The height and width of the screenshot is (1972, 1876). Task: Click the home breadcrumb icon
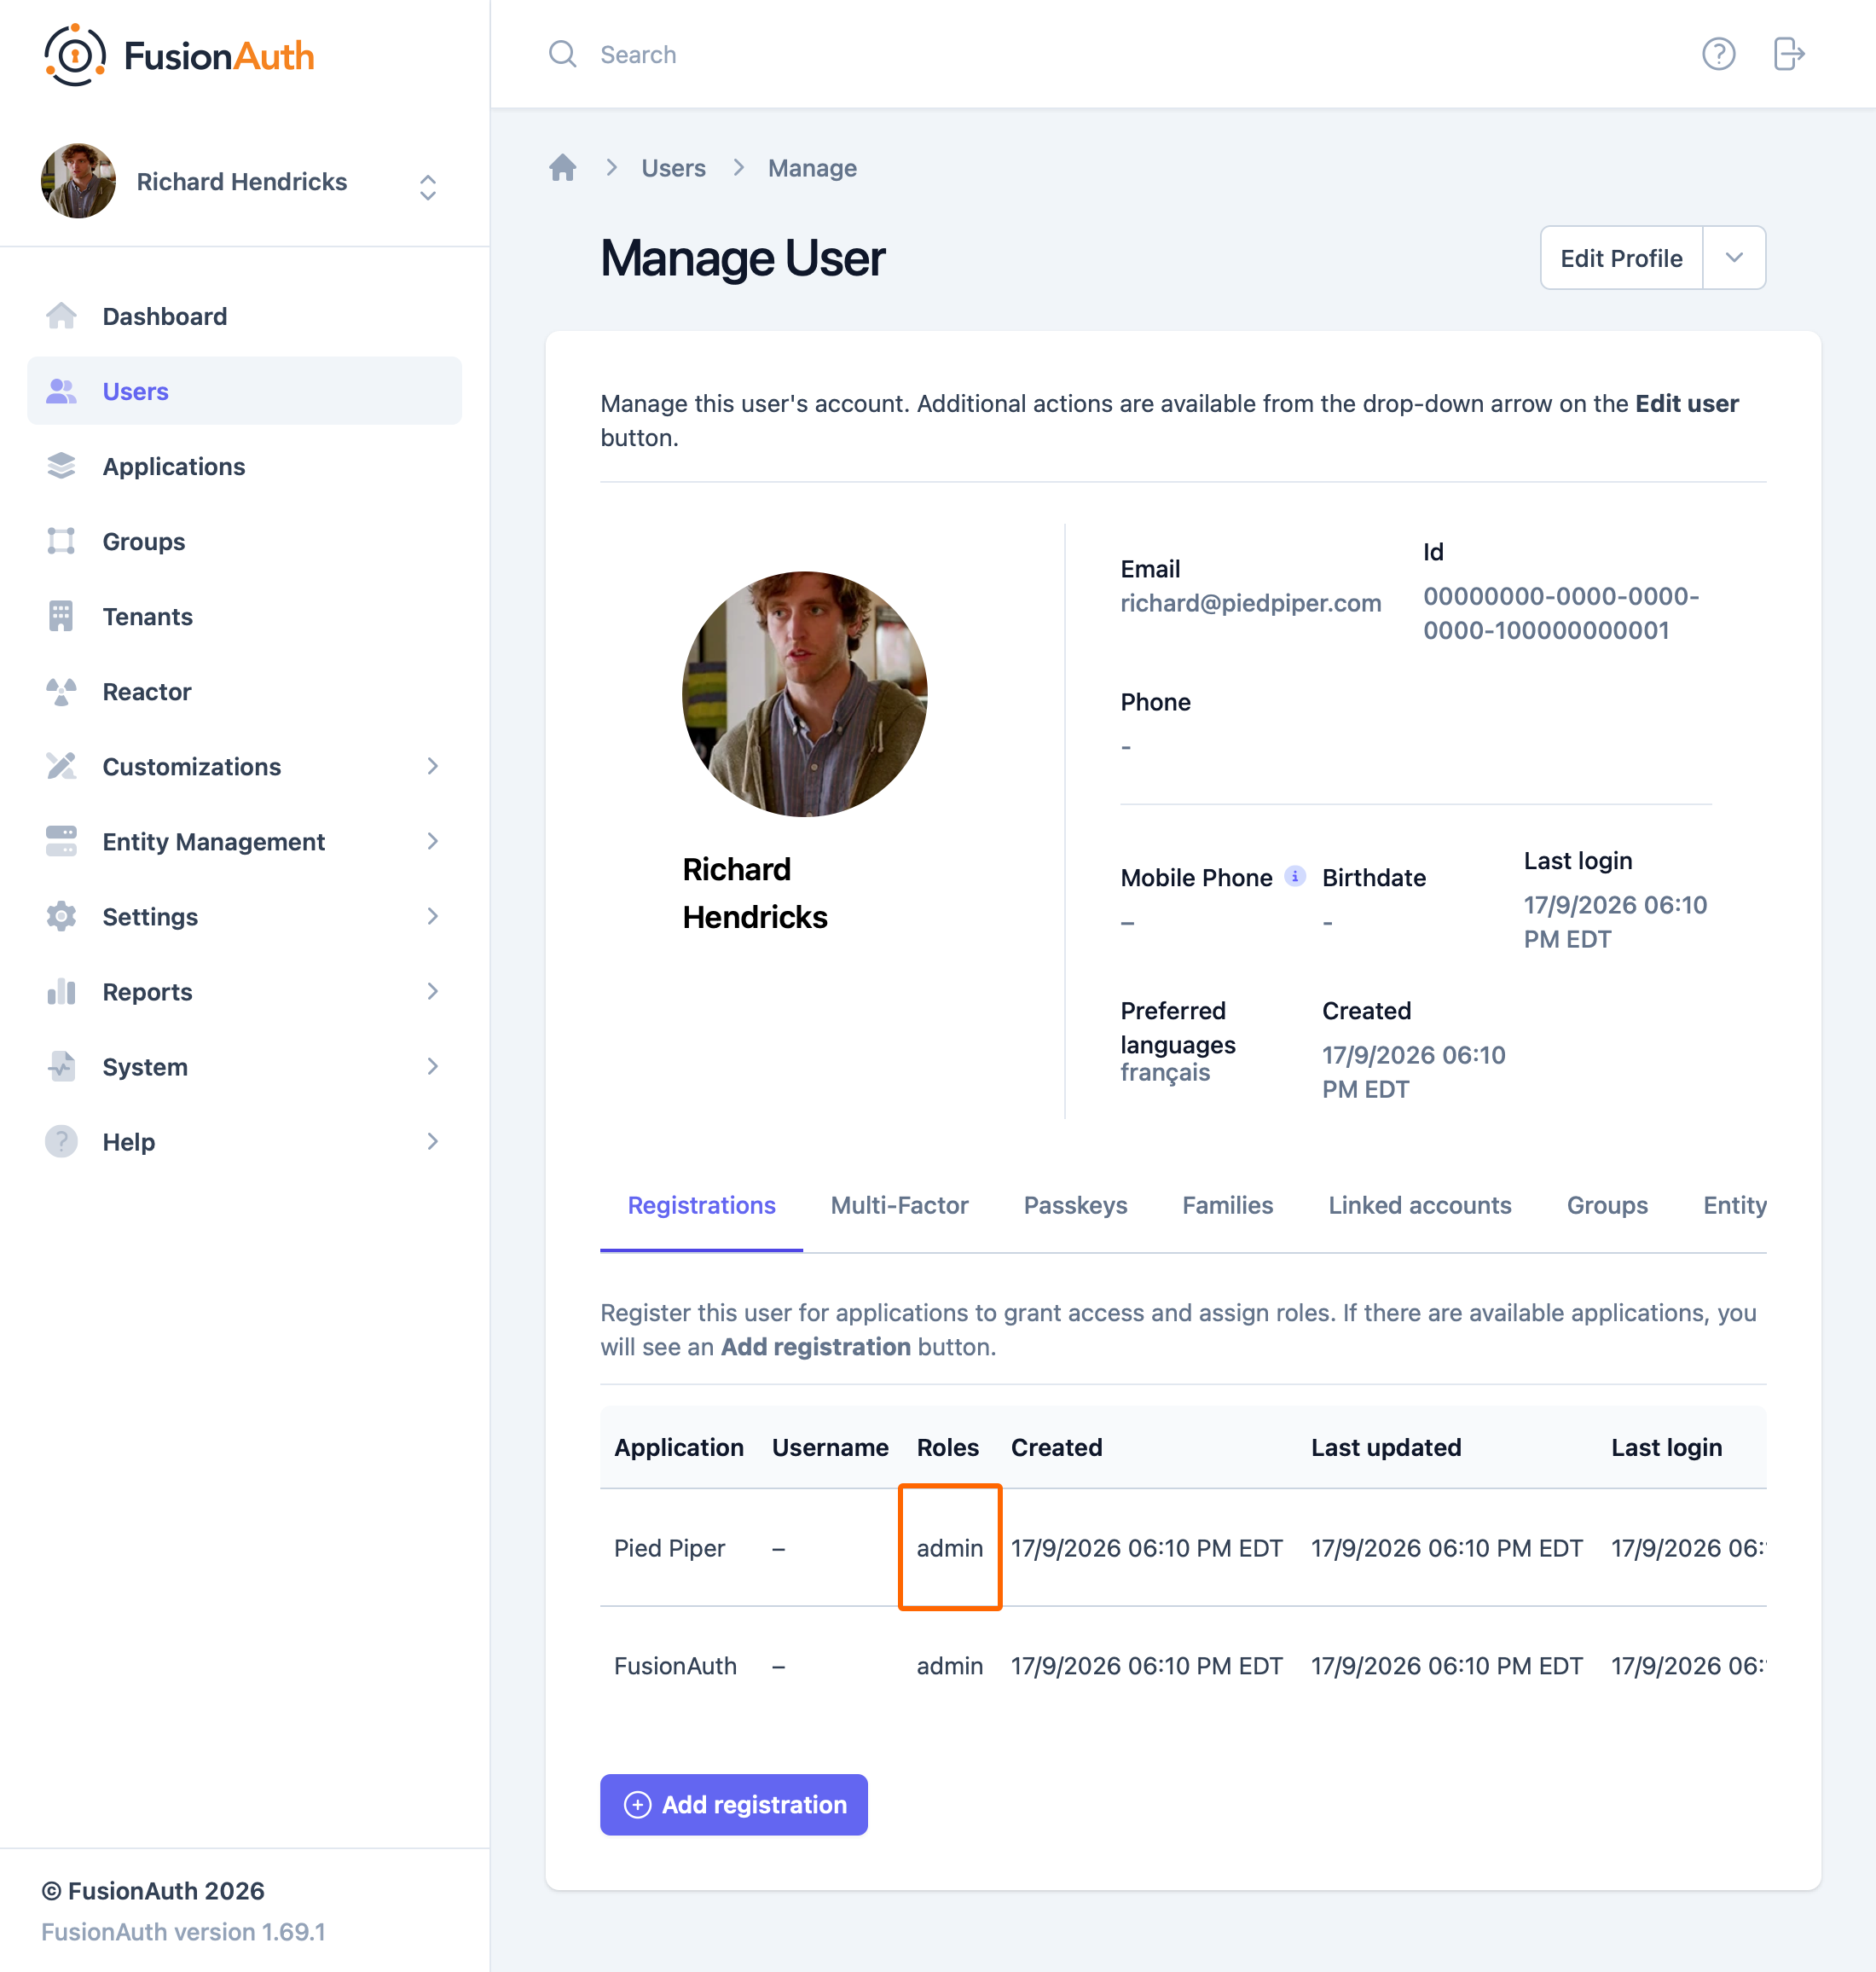point(563,167)
